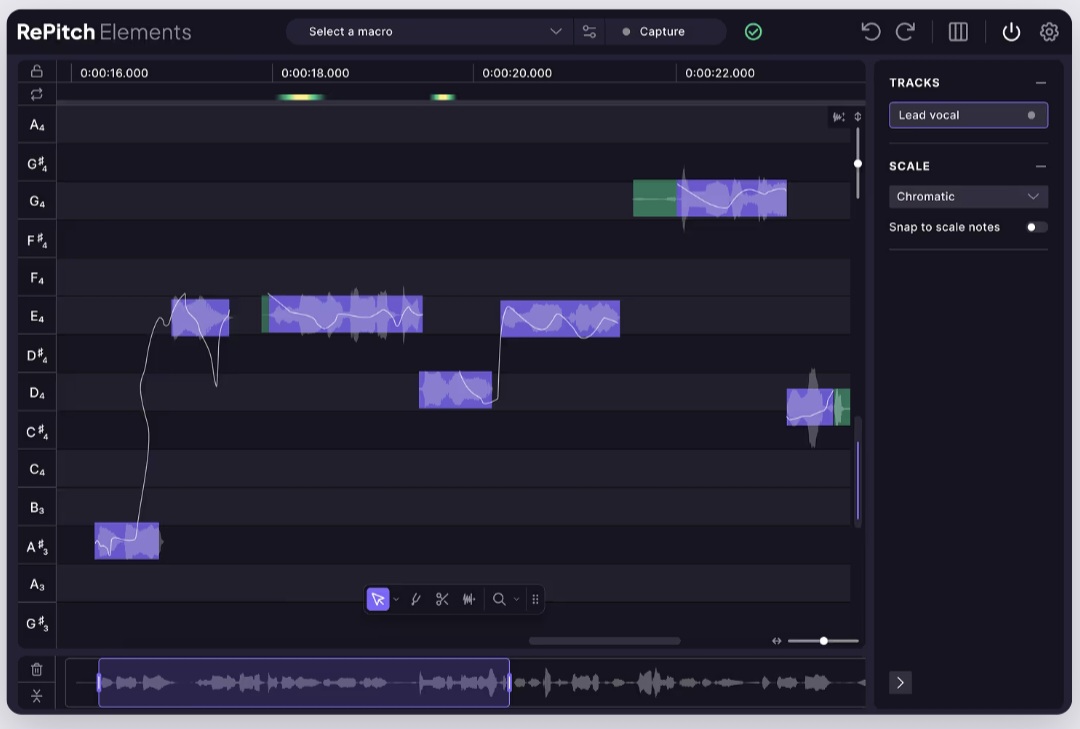Viewport: 1080px width, 729px height.
Task: Collapse the Tracks section
Action: pos(1041,83)
